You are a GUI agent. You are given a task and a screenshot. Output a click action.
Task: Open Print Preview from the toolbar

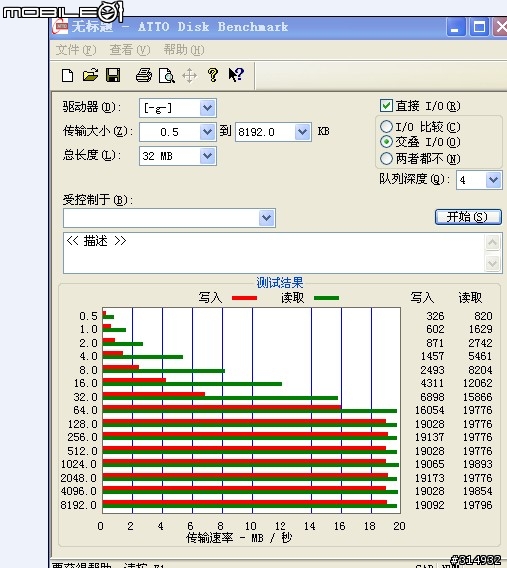167,75
